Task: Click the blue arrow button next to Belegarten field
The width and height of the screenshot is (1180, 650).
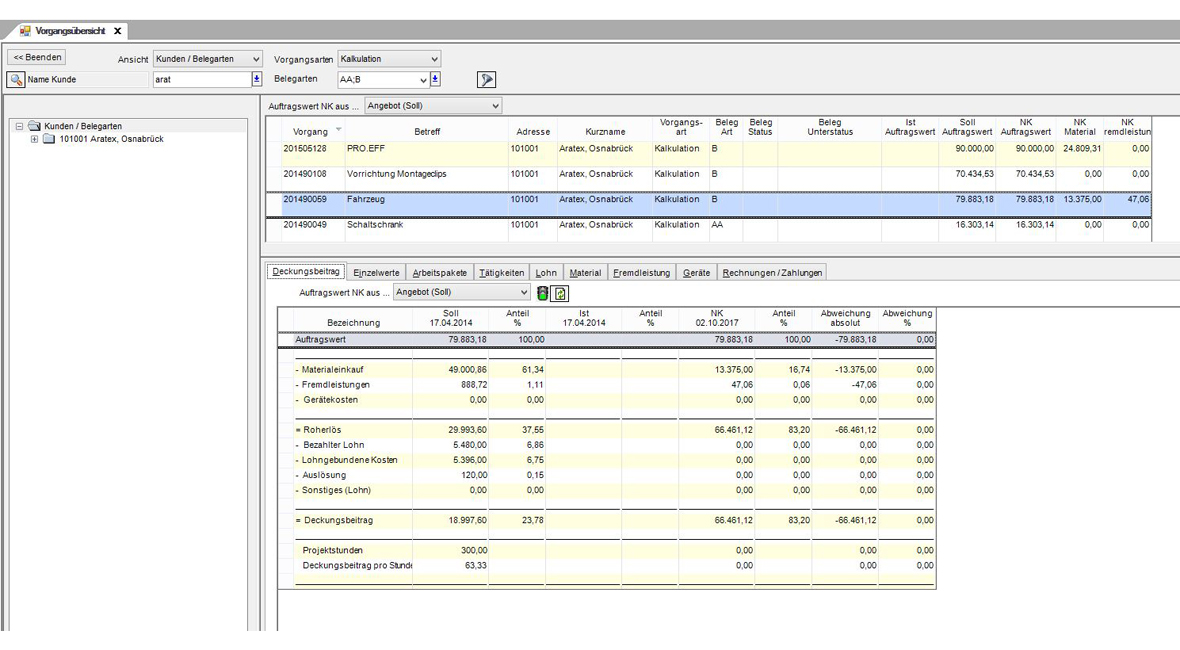Action: tap(435, 80)
